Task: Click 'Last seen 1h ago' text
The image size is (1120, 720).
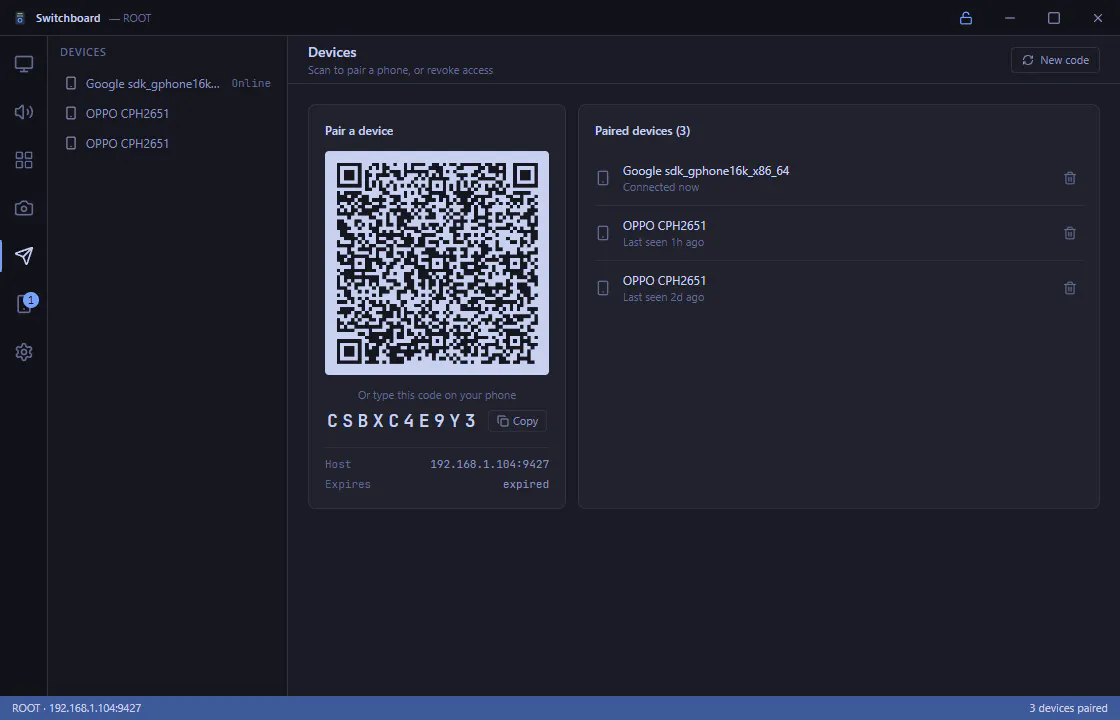Action: (x=663, y=242)
